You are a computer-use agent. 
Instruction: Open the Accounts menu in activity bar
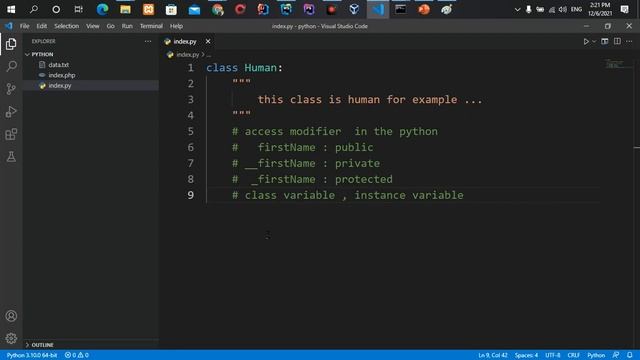coord(11,316)
